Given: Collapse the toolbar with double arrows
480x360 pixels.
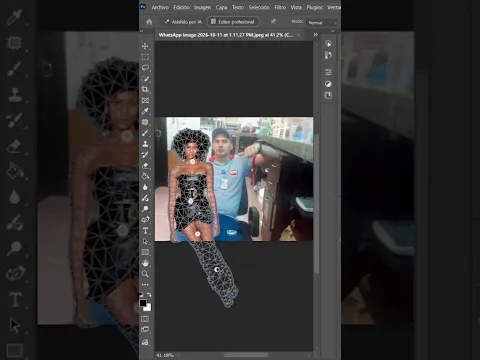Looking at the screenshot, I should 141,31.
